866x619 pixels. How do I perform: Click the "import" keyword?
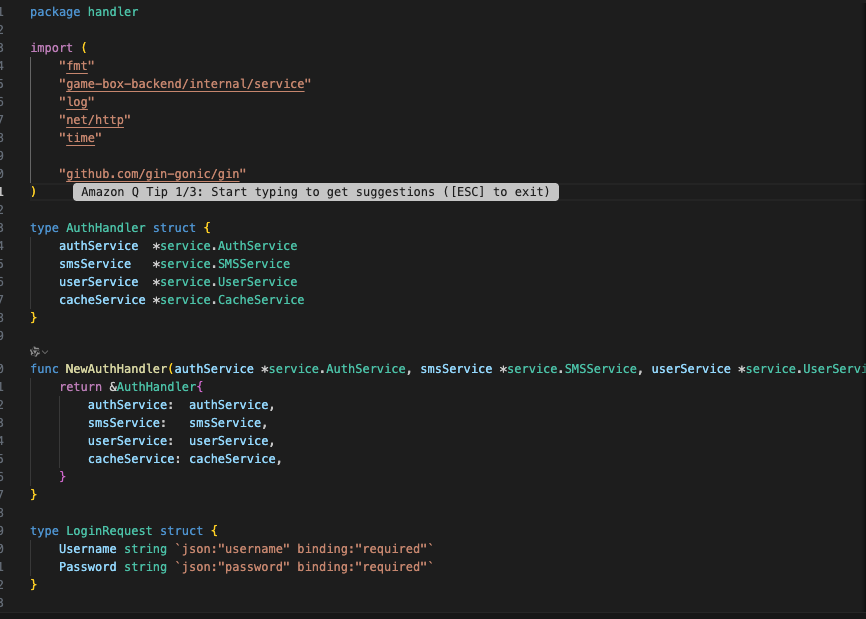[x=51, y=48]
